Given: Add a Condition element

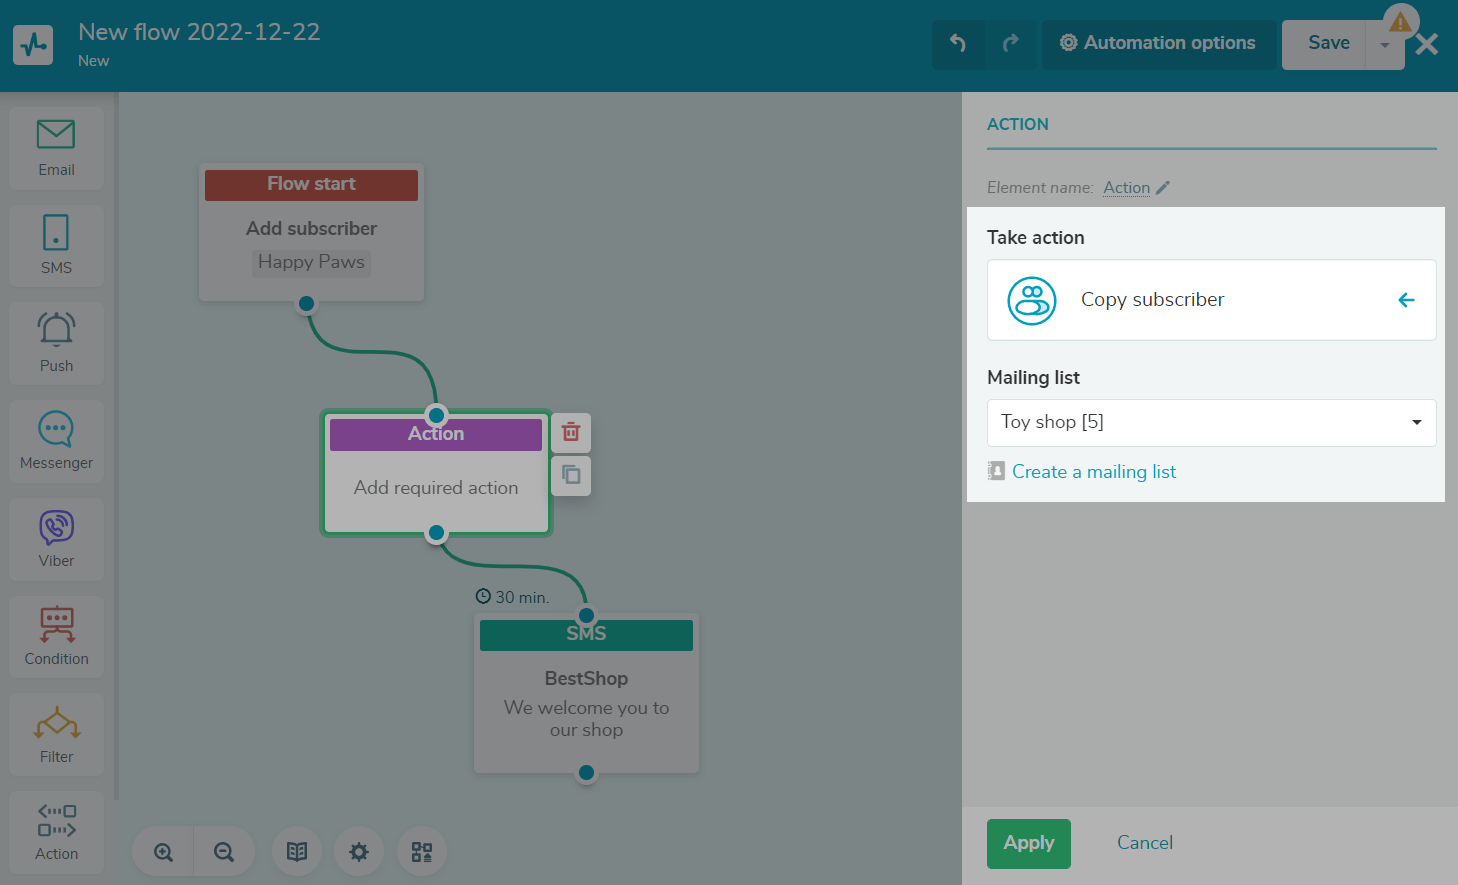Looking at the screenshot, I should [x=56, y=636].
